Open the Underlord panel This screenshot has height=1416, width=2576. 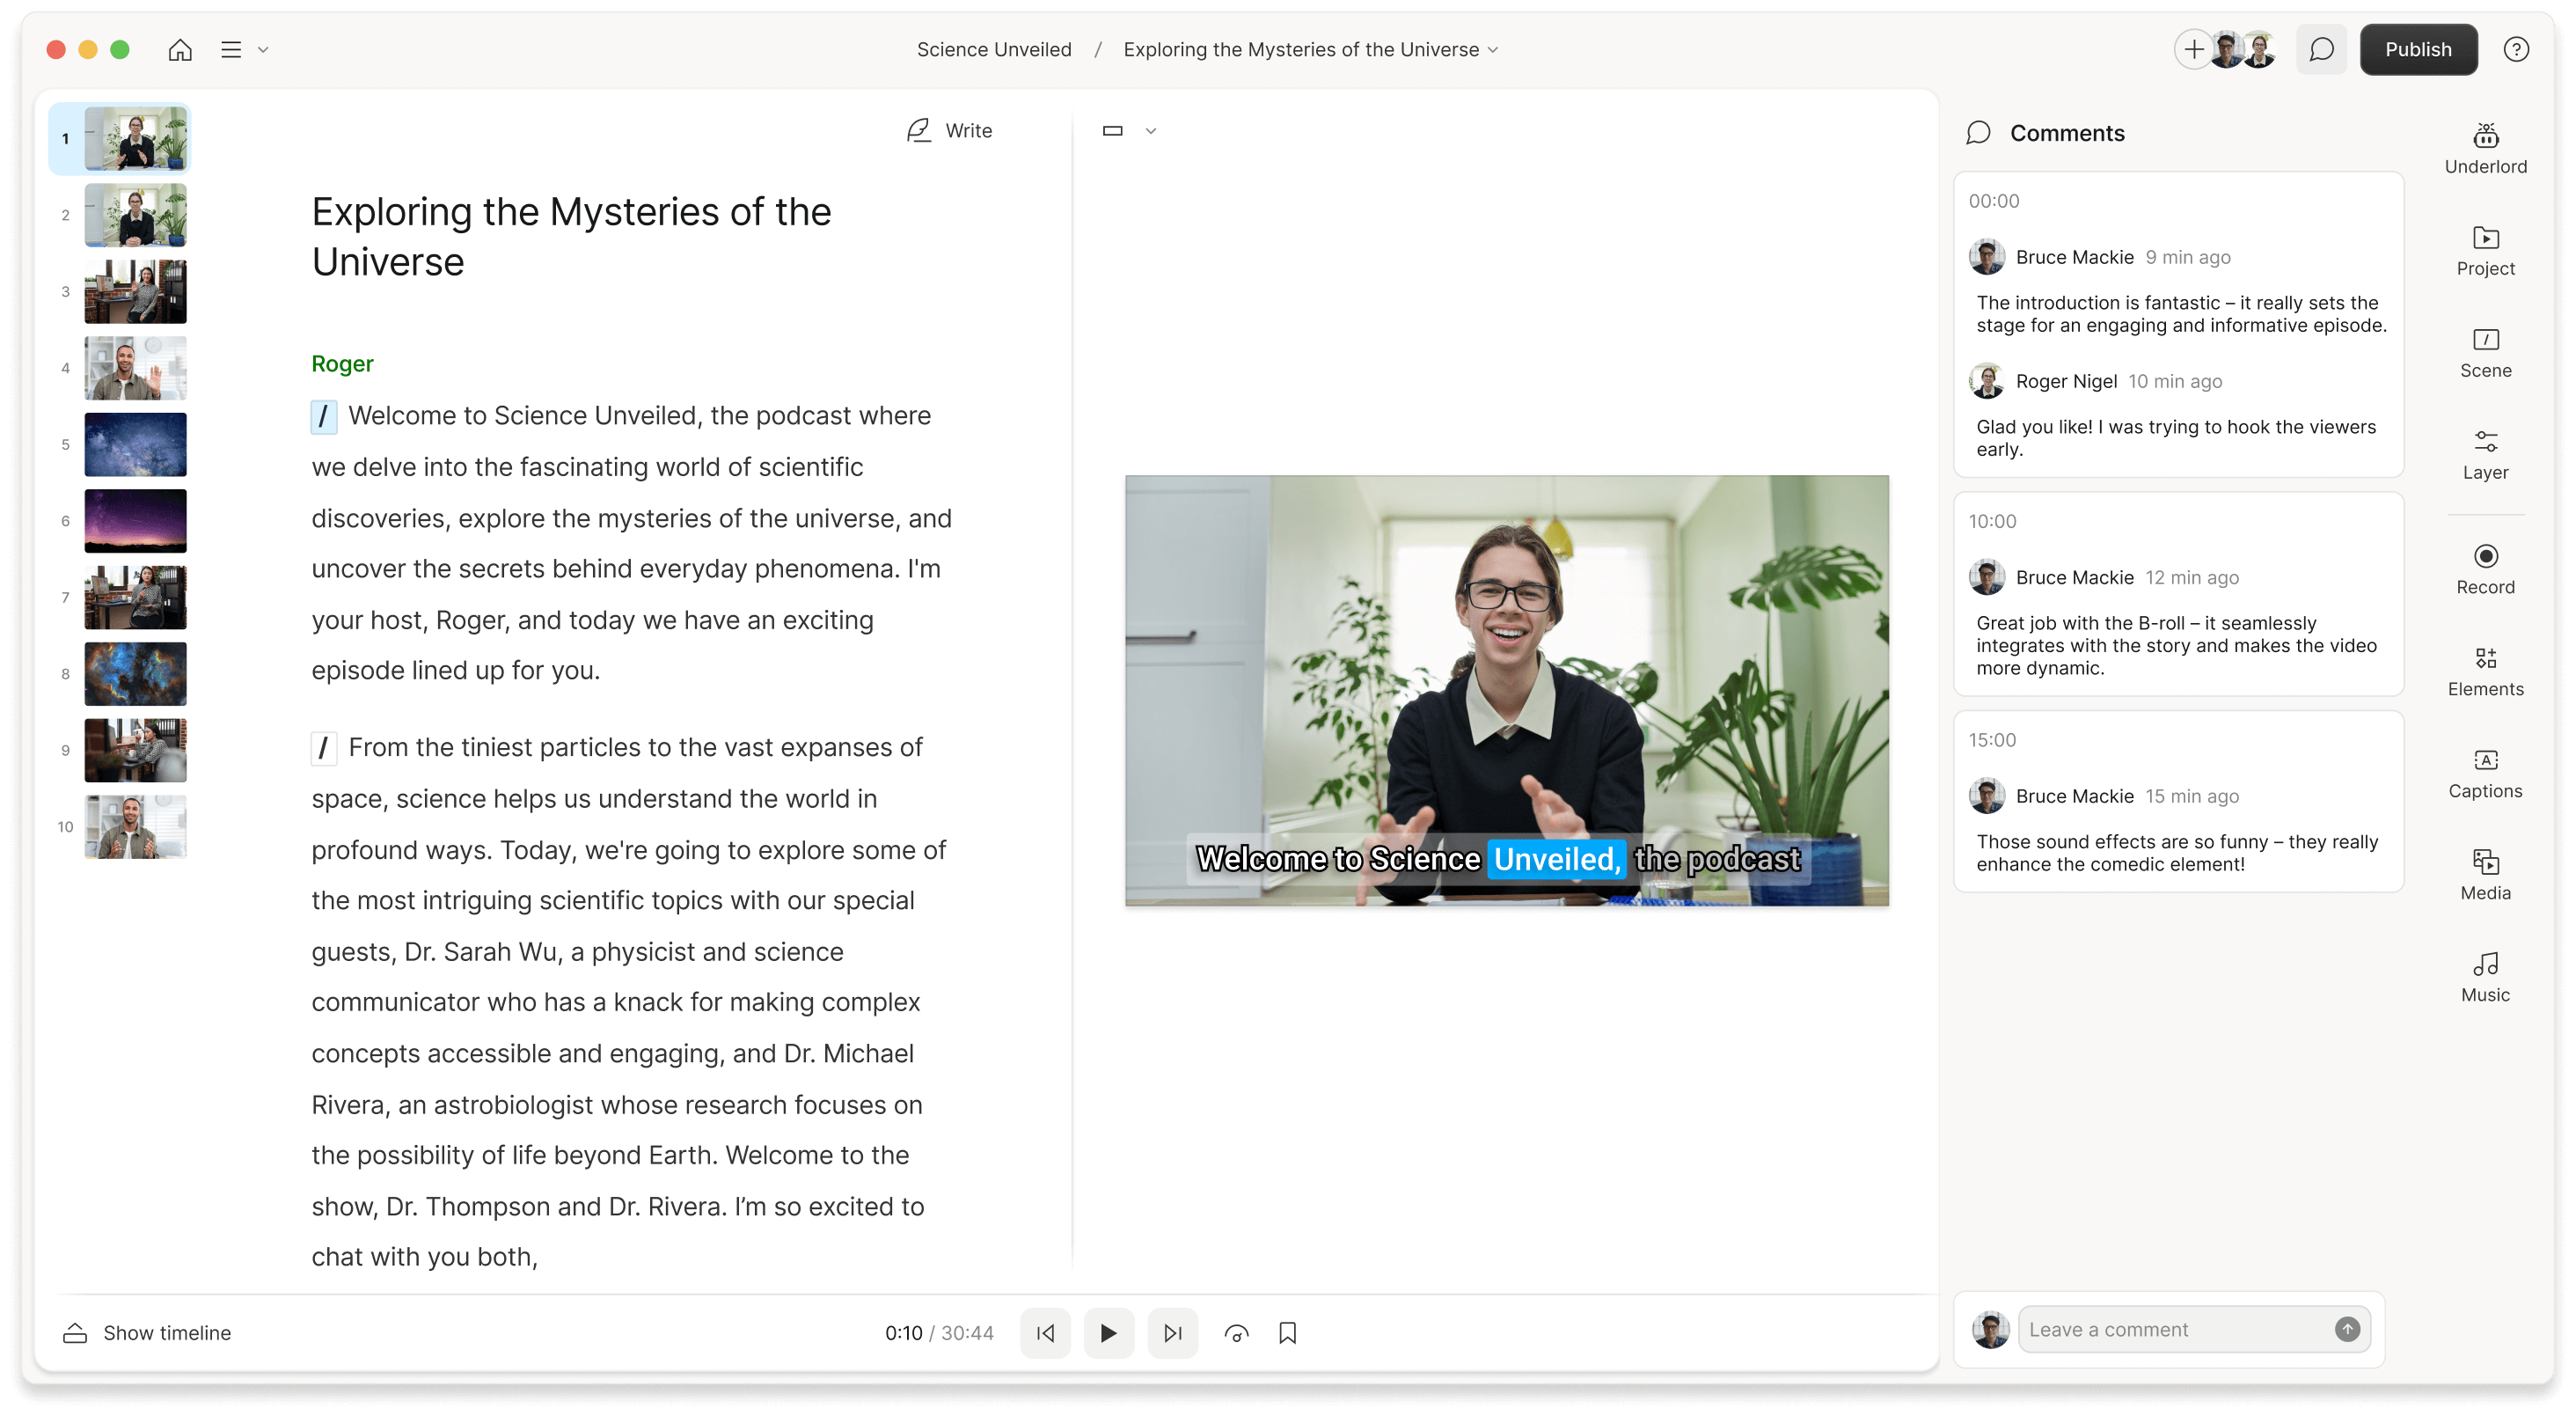coord(2485,148)
